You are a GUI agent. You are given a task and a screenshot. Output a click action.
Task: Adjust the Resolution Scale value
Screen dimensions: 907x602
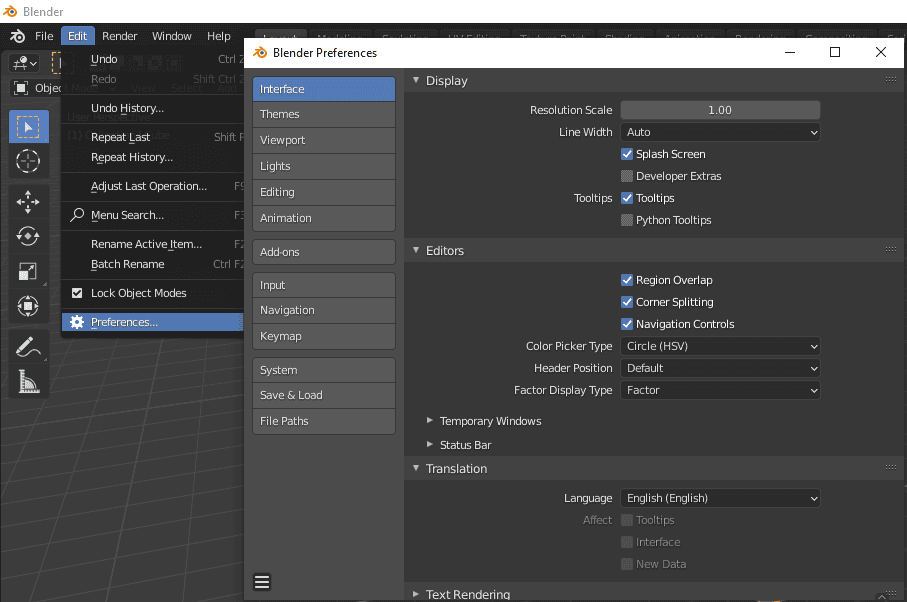tap(720, 110)
